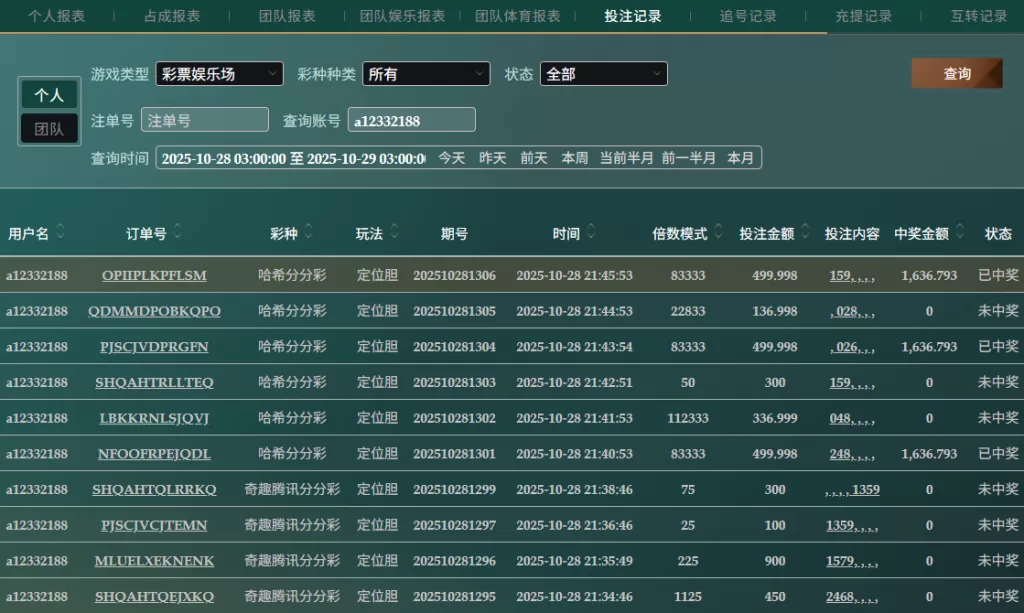
Task: Sort records by 时间 column icon
Action: (591, 233)
